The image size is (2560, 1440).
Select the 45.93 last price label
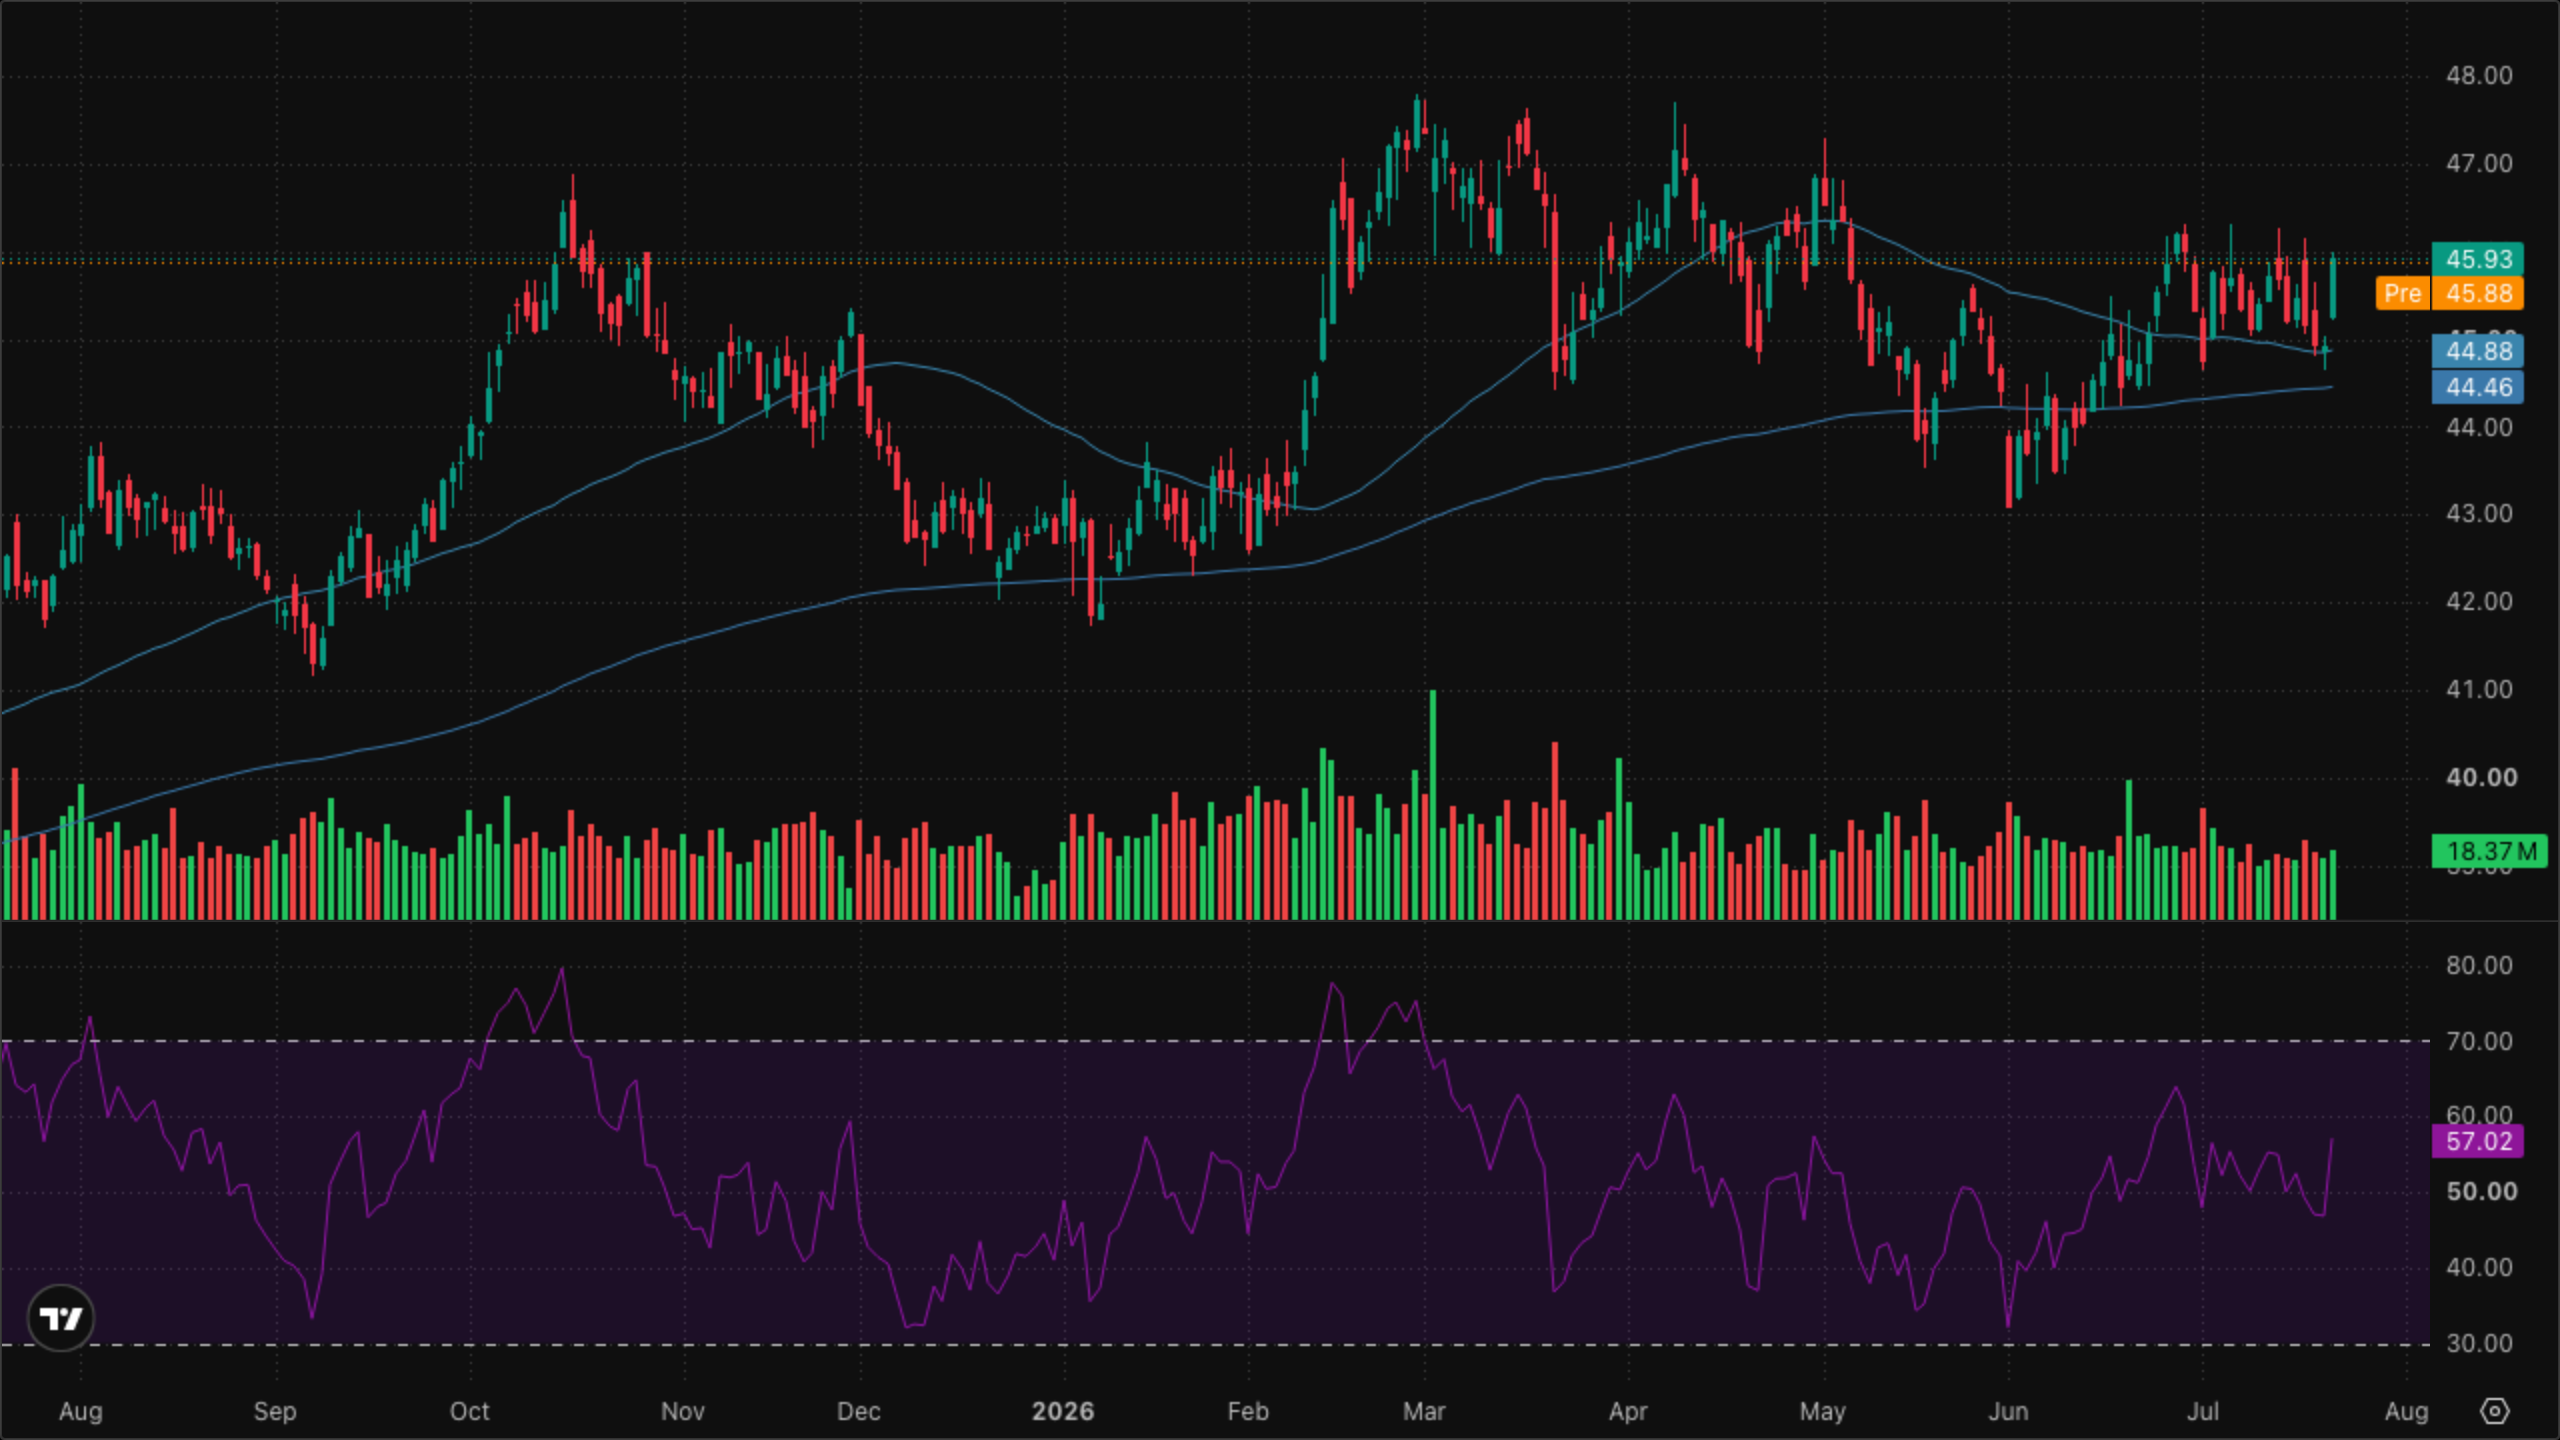2477,259
